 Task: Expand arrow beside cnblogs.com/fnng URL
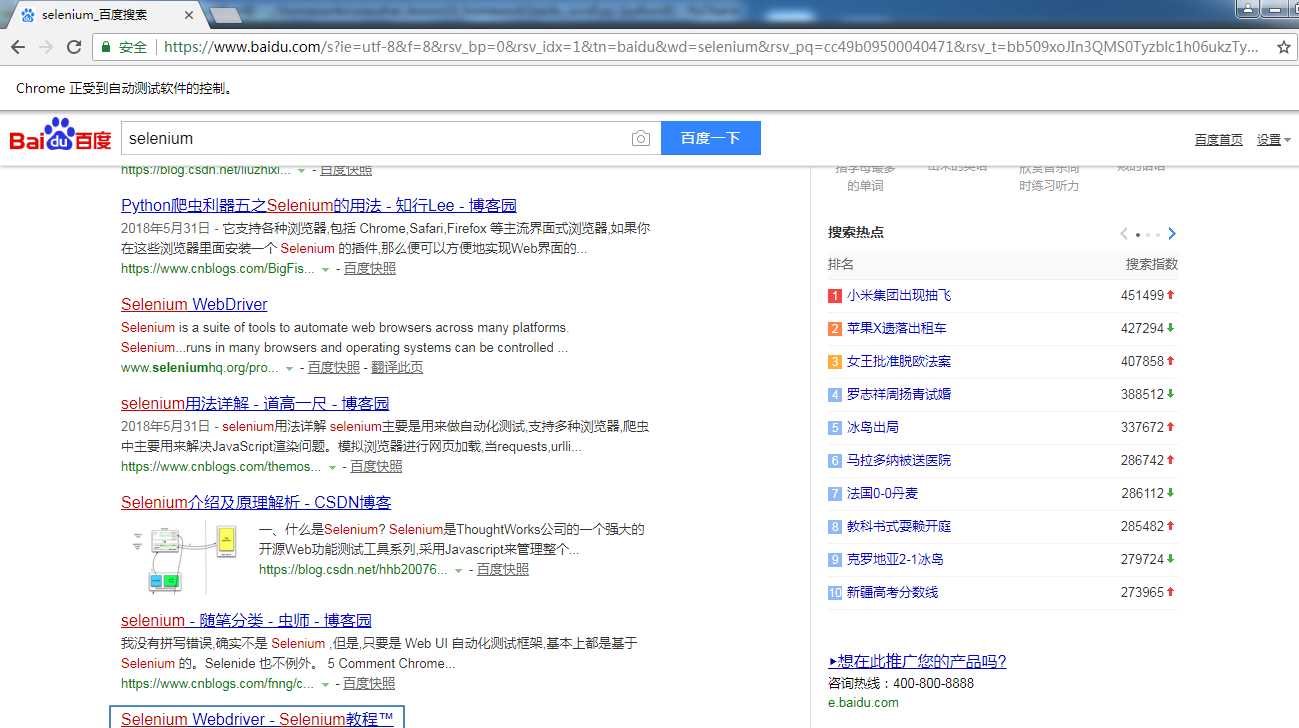[325, 685]
